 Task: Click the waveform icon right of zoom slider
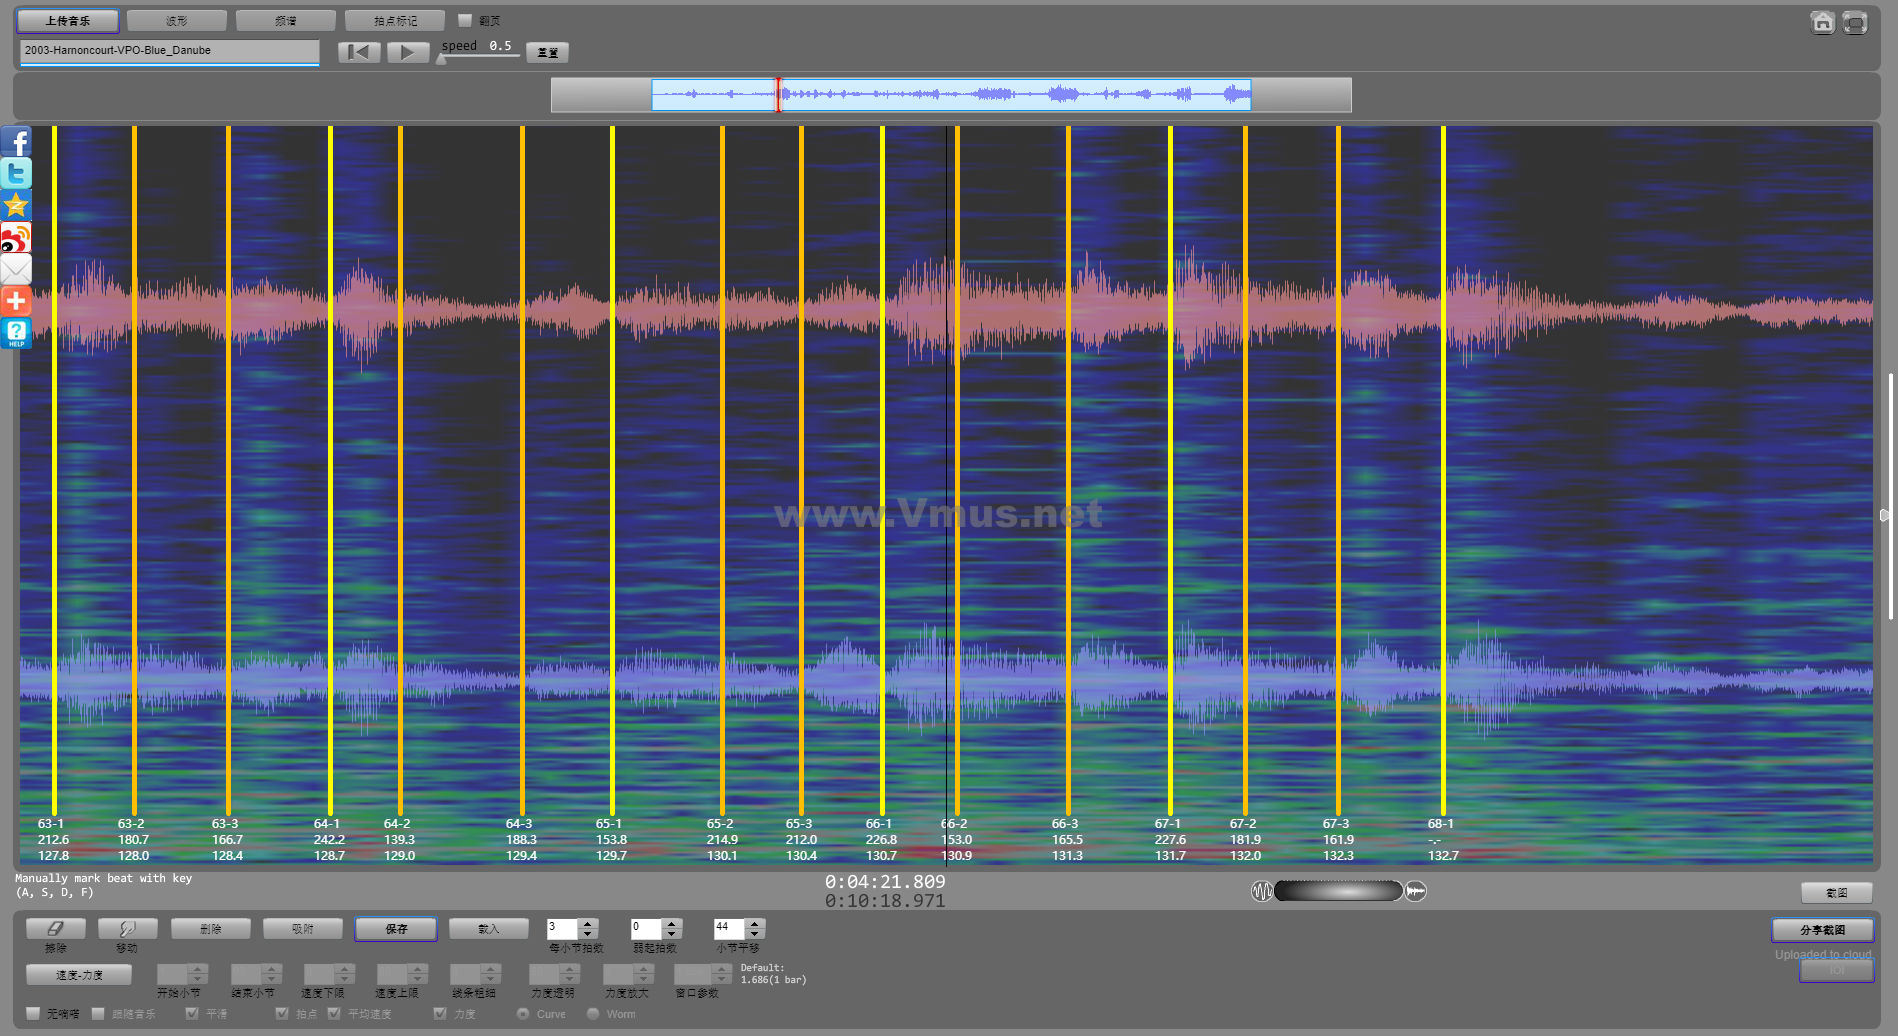1416,891
